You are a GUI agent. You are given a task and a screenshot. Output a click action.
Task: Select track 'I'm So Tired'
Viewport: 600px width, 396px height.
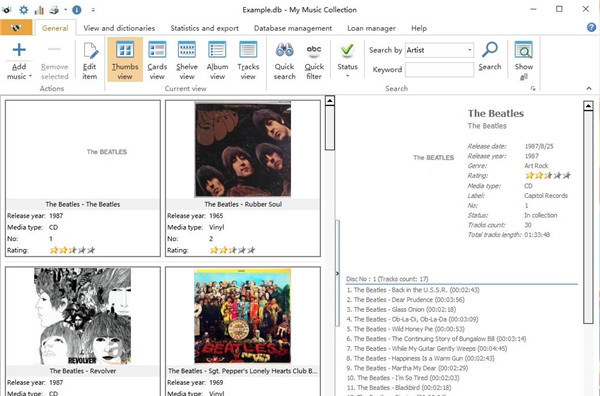pyautogui.click(x=403, y=378)
